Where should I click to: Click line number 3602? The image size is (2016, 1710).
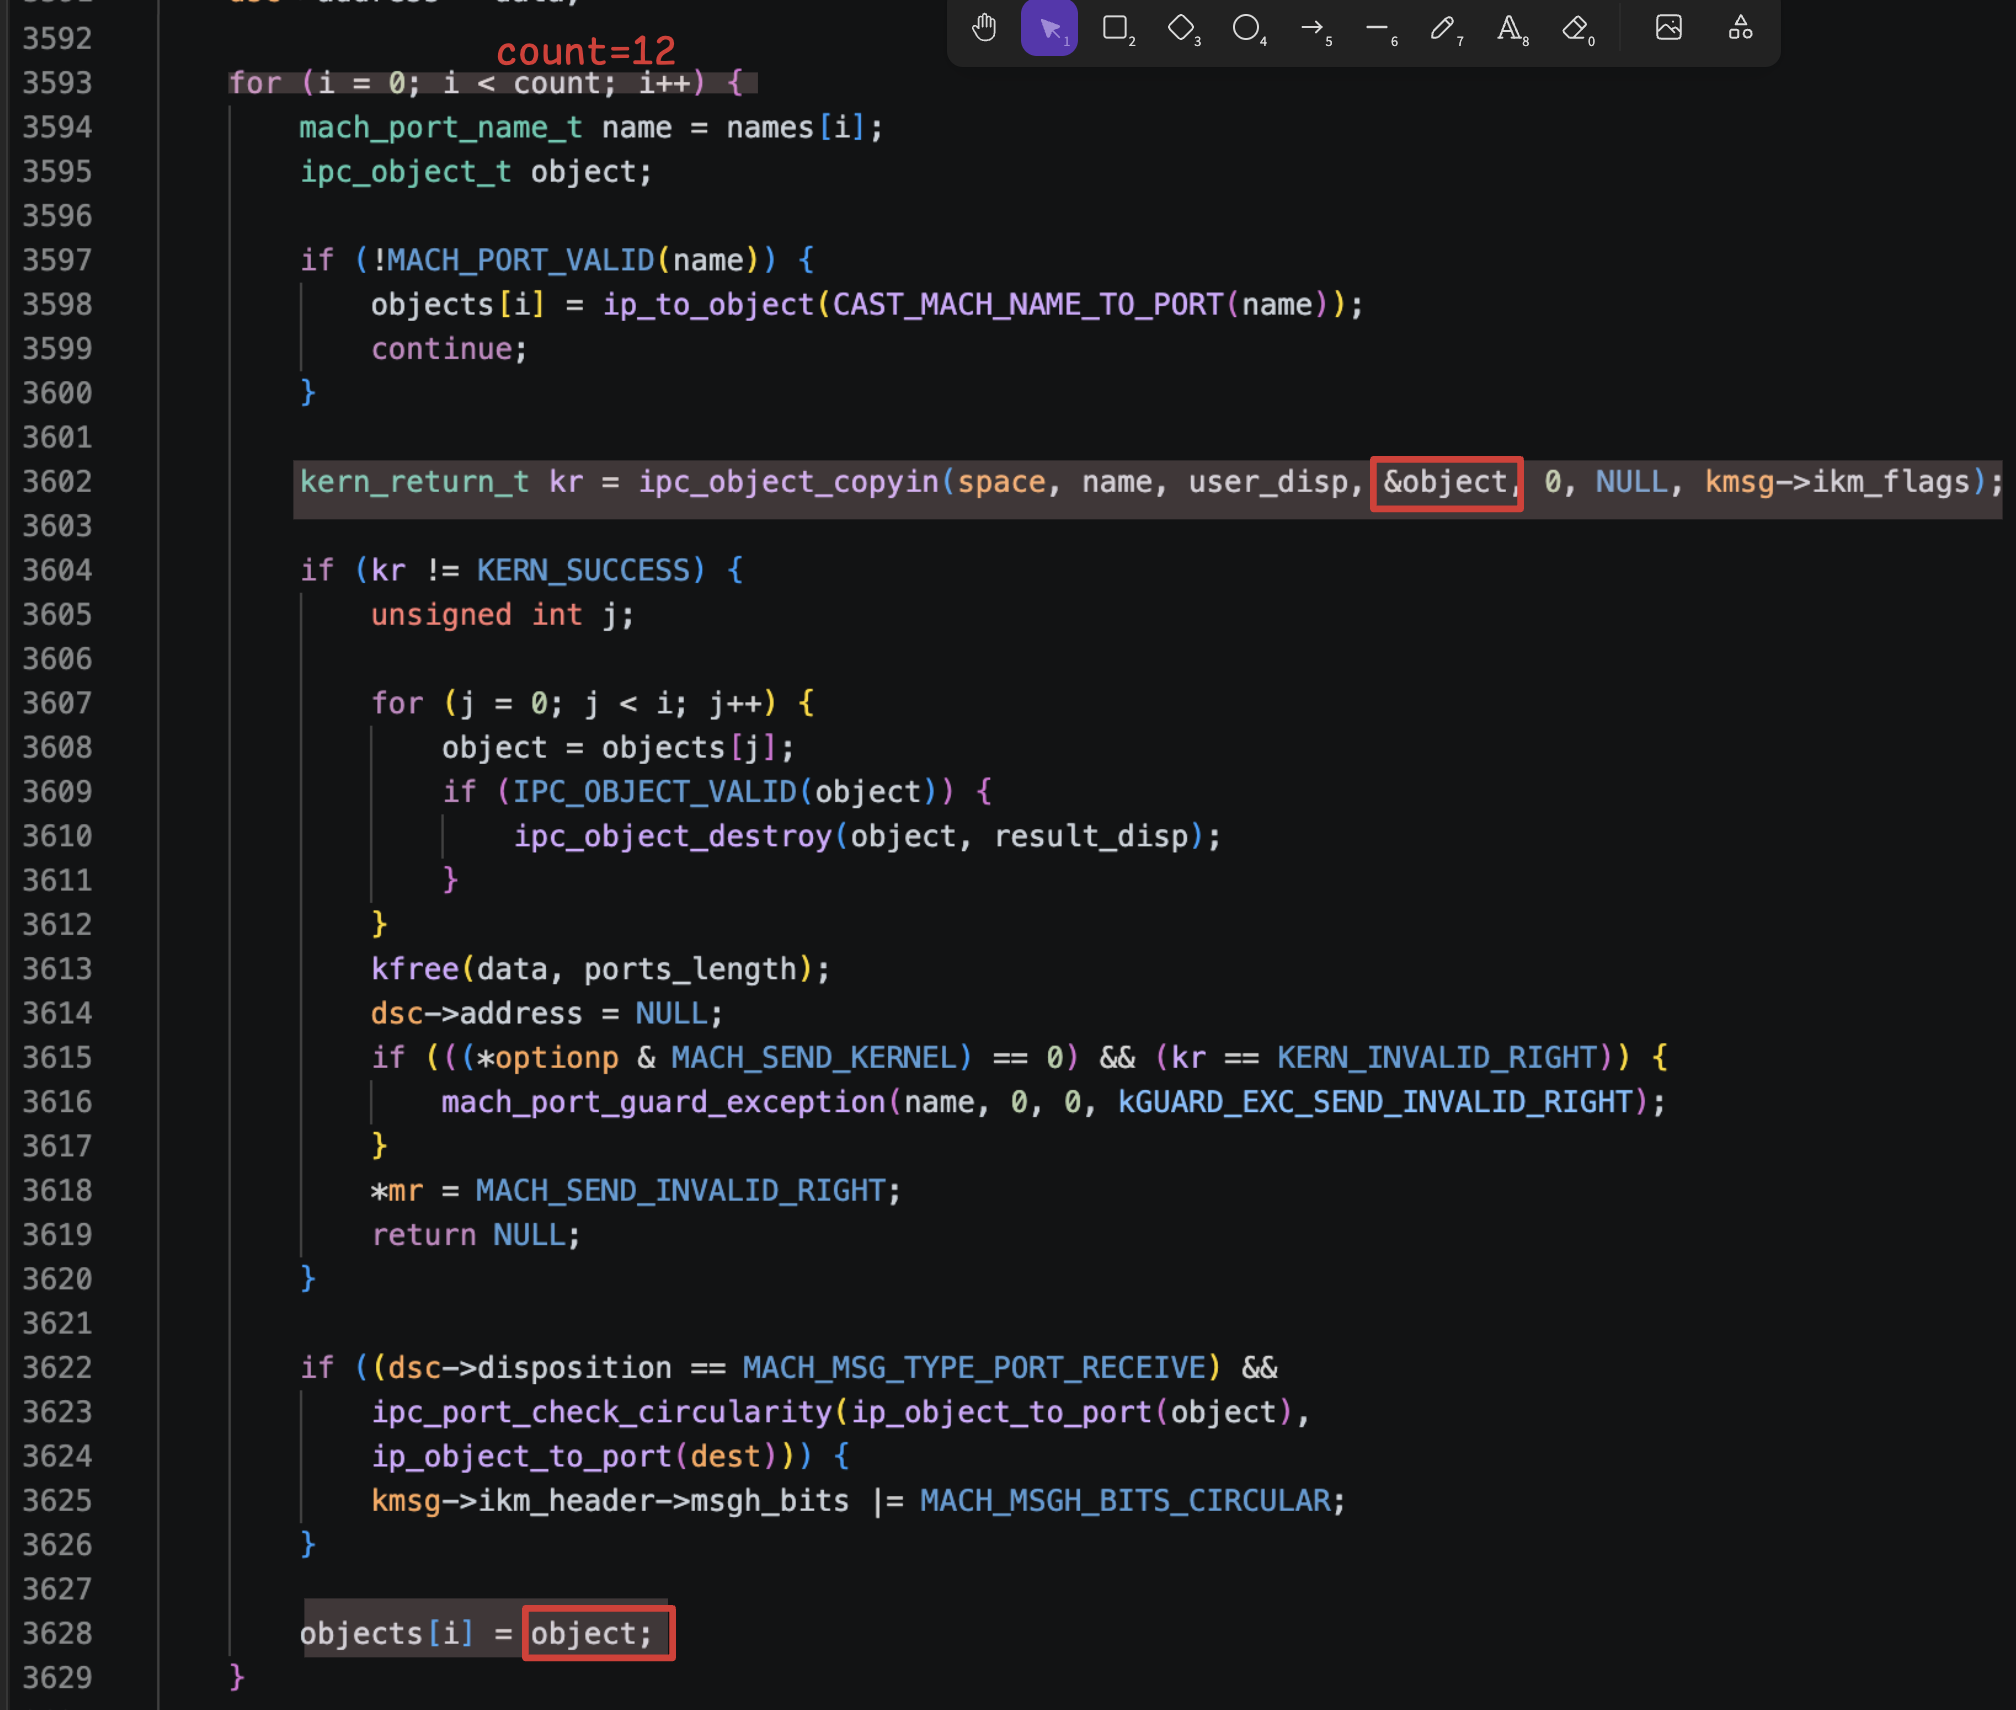[57, 482]
